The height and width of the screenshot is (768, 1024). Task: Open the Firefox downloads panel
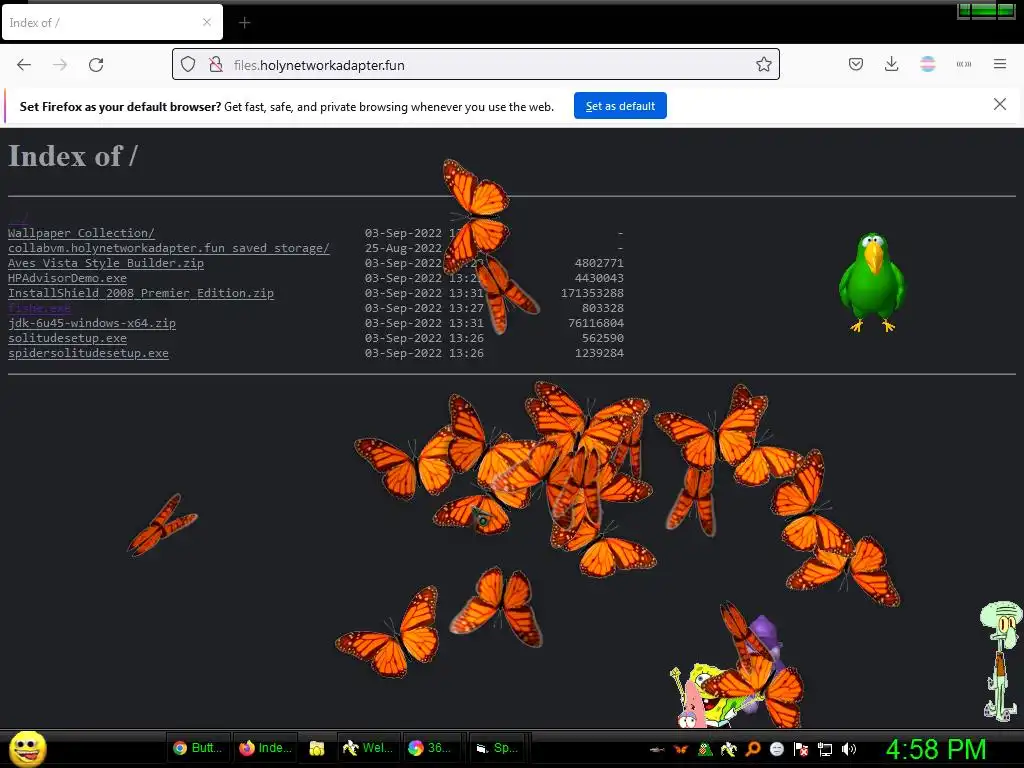pyautogui.click(x=891, y=64)
